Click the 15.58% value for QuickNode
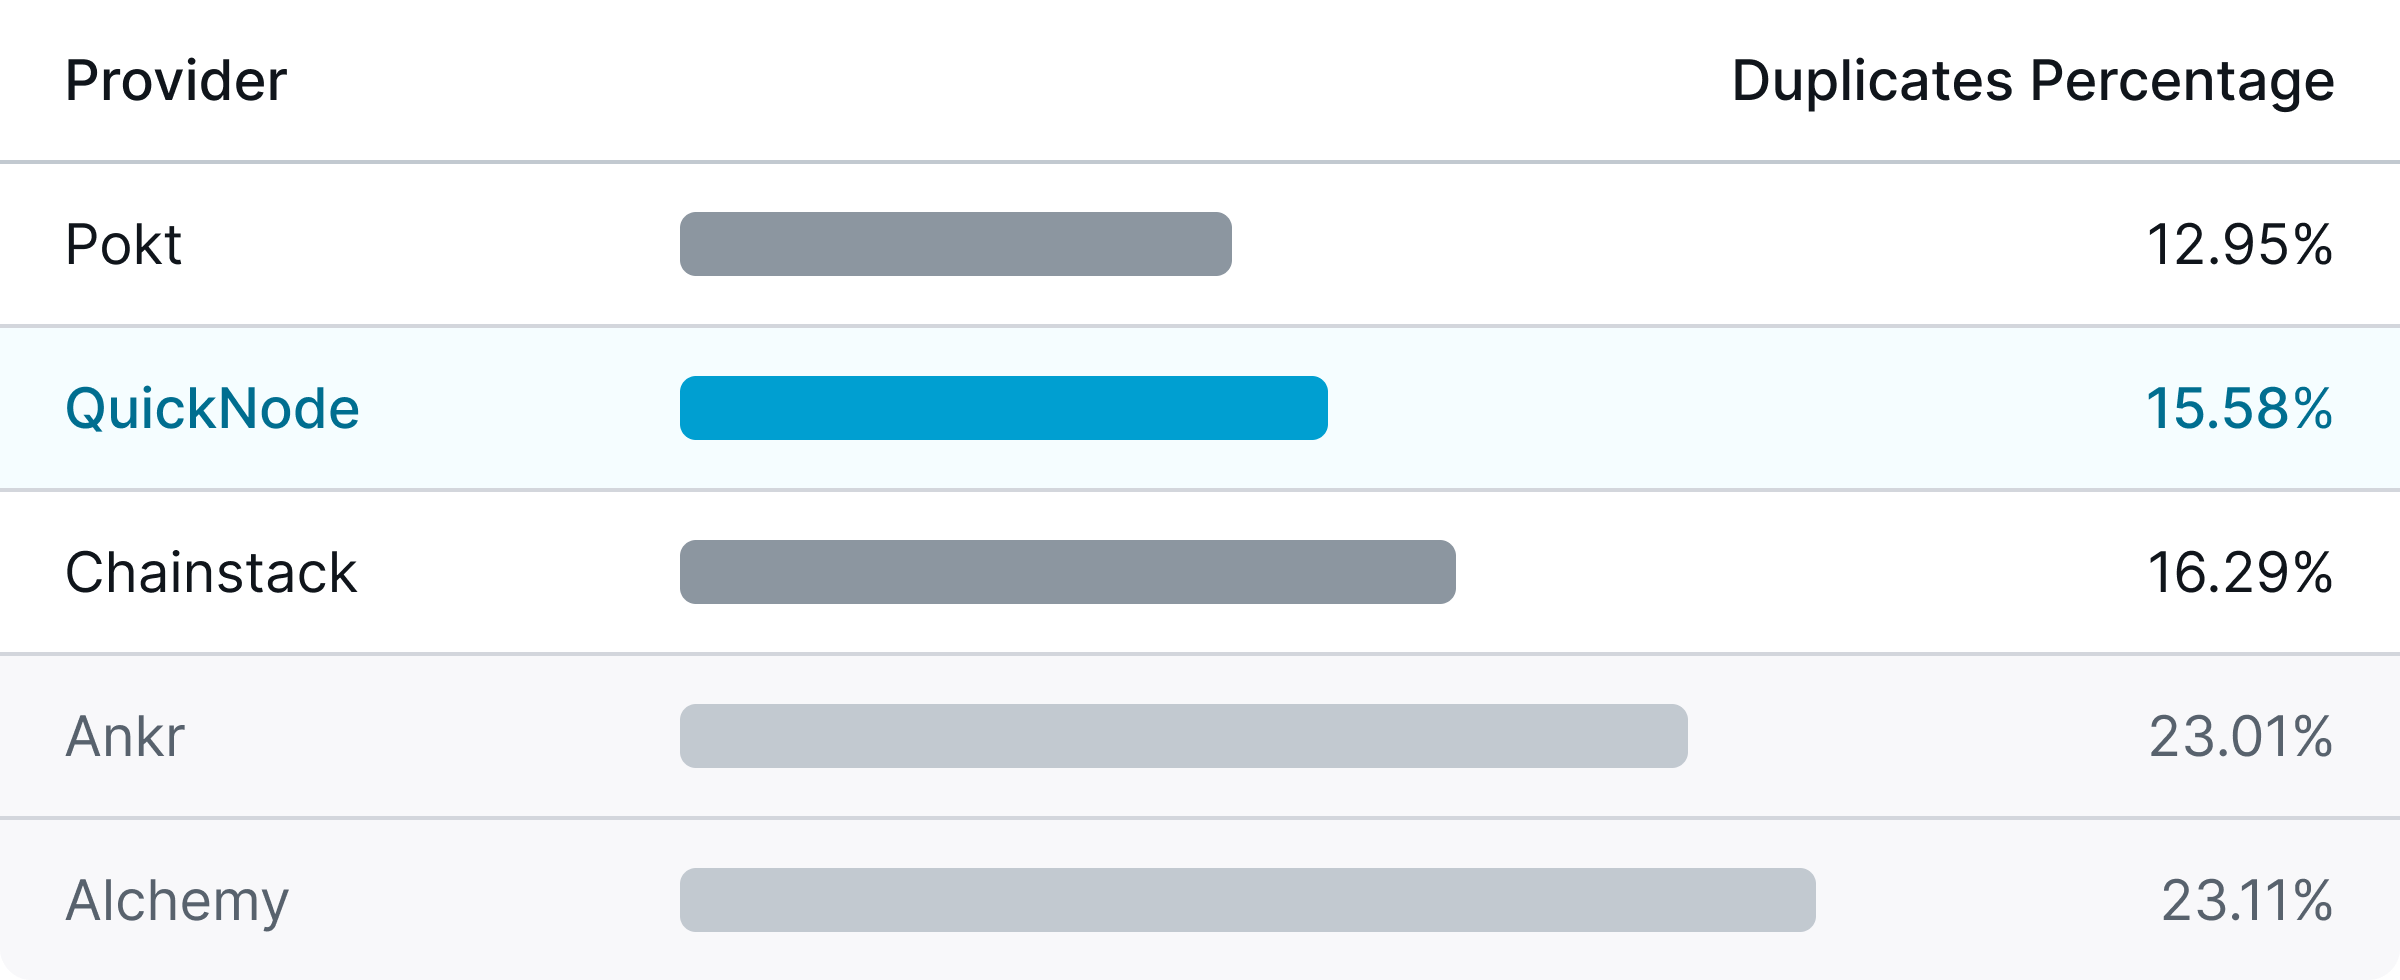 (x=2240, y=408)
